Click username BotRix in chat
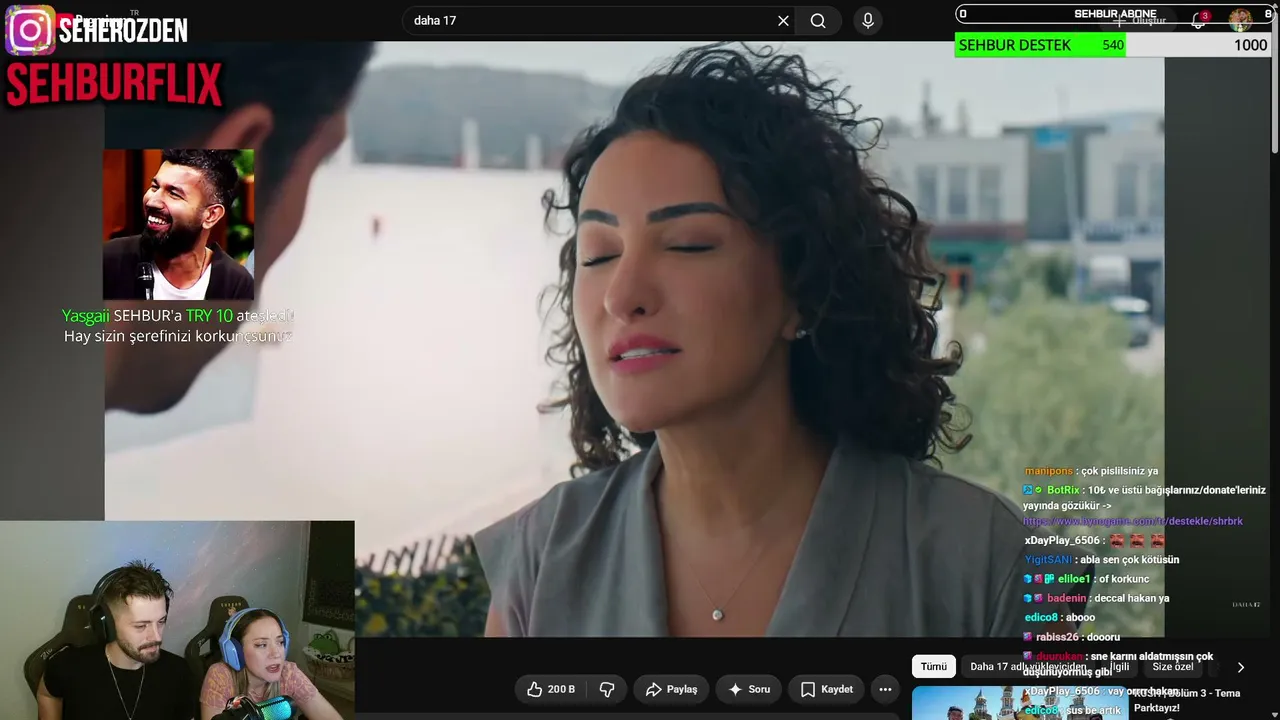The height and width of the screenshot is (720, 1280). point(1063,490)
